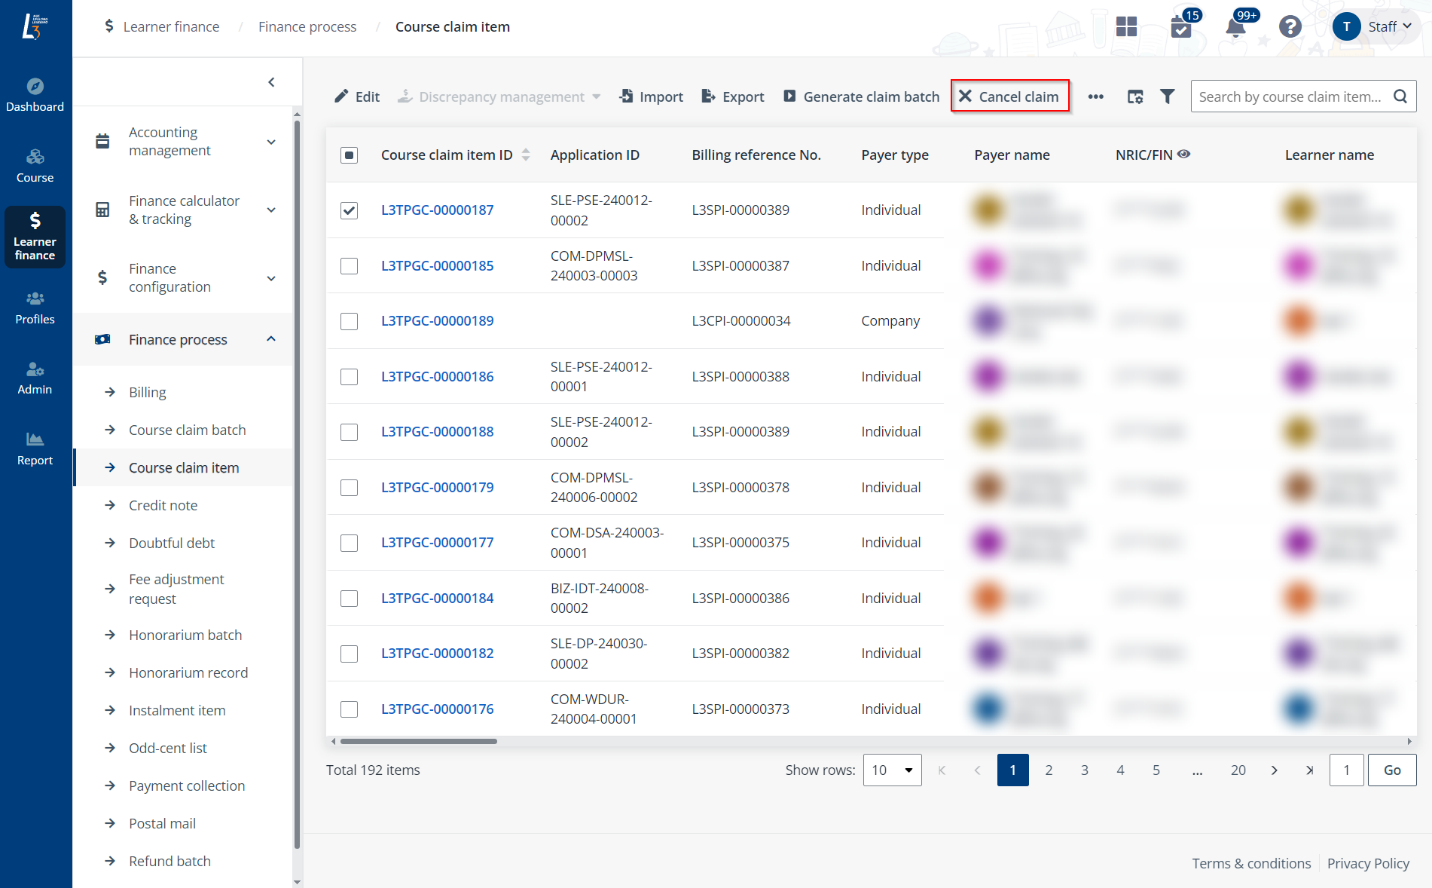Show NRIC/FIN using the eye icon
This screenshot has height=888, width=1432.
coord(1184,154)
